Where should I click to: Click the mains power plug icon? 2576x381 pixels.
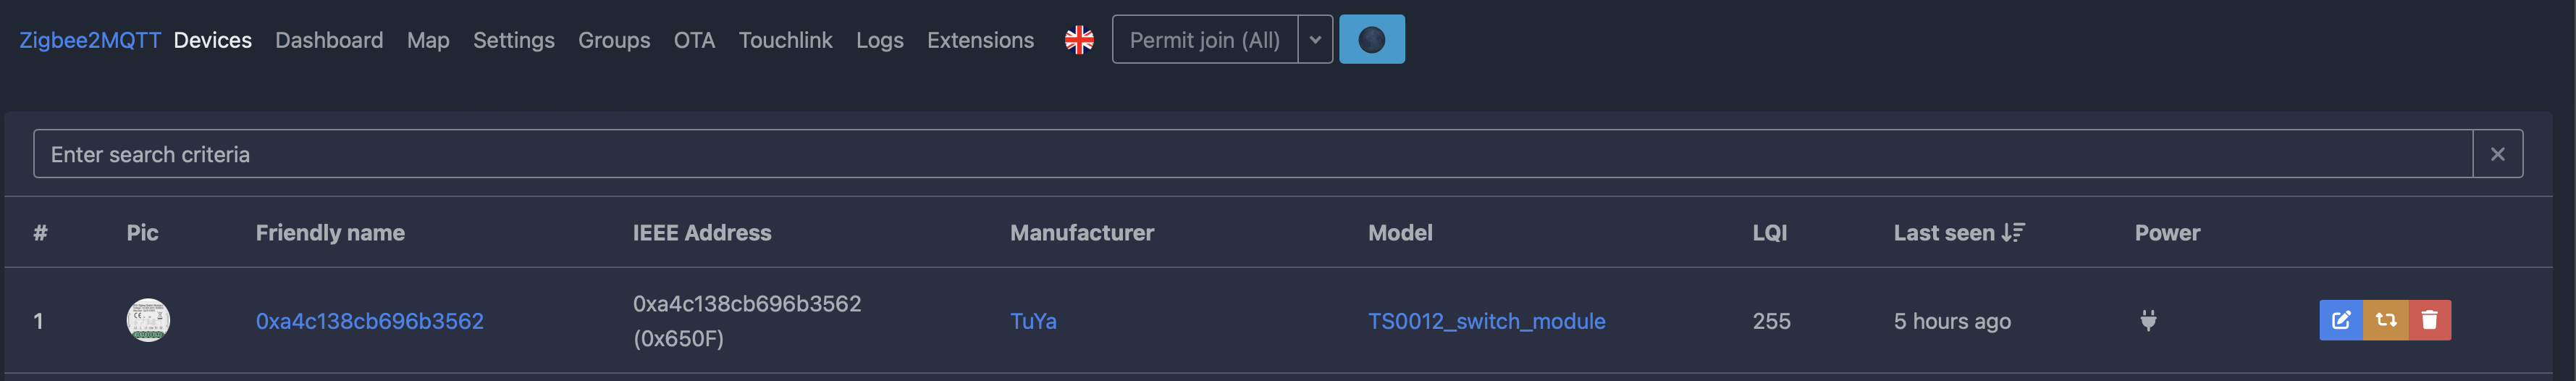(2148, 320)
